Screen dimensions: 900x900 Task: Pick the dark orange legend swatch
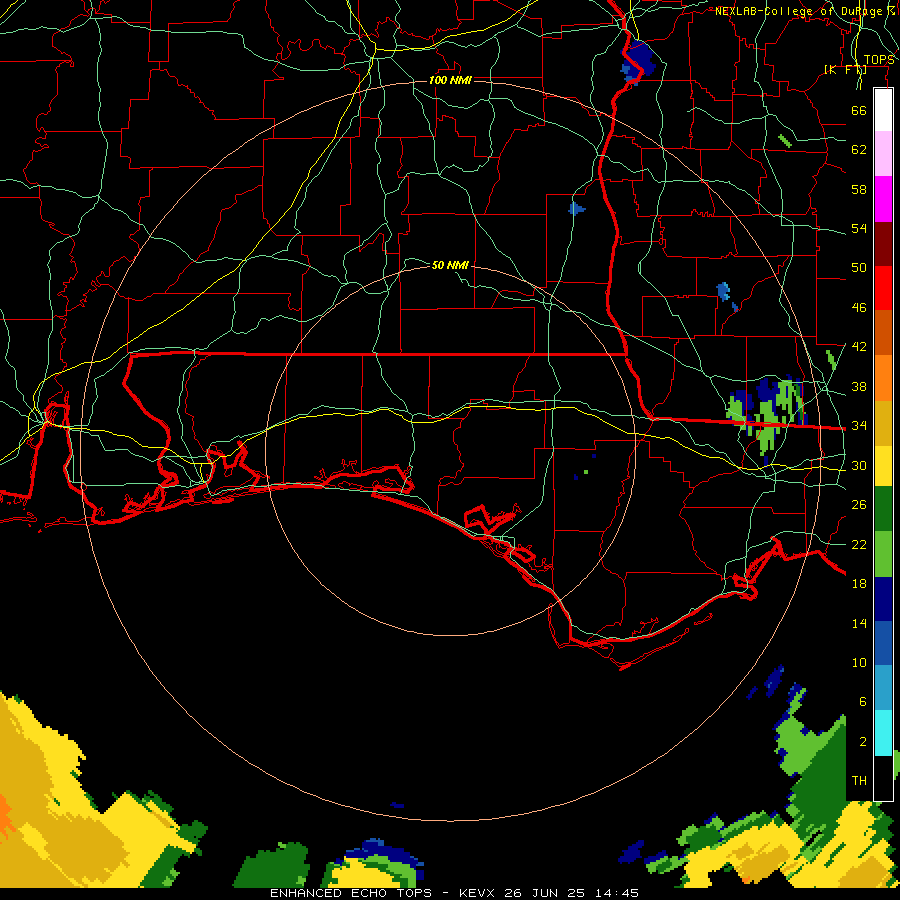[883, 332]
